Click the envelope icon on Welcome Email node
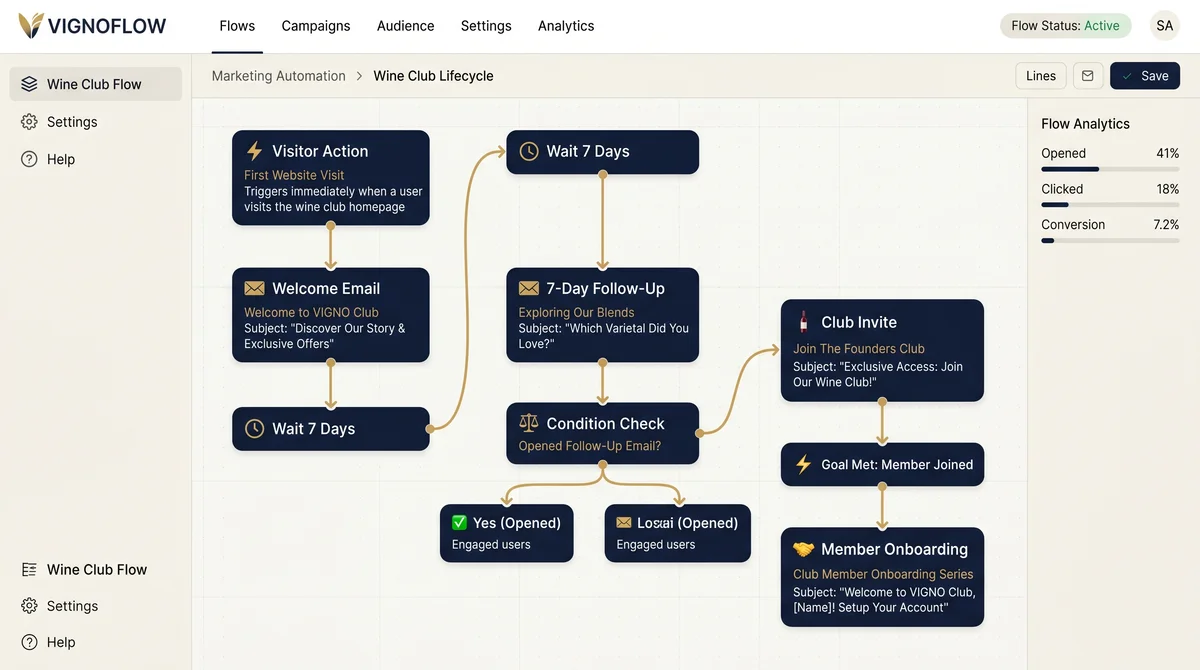This screenshot has width=1200, height=670. [254, 288]
